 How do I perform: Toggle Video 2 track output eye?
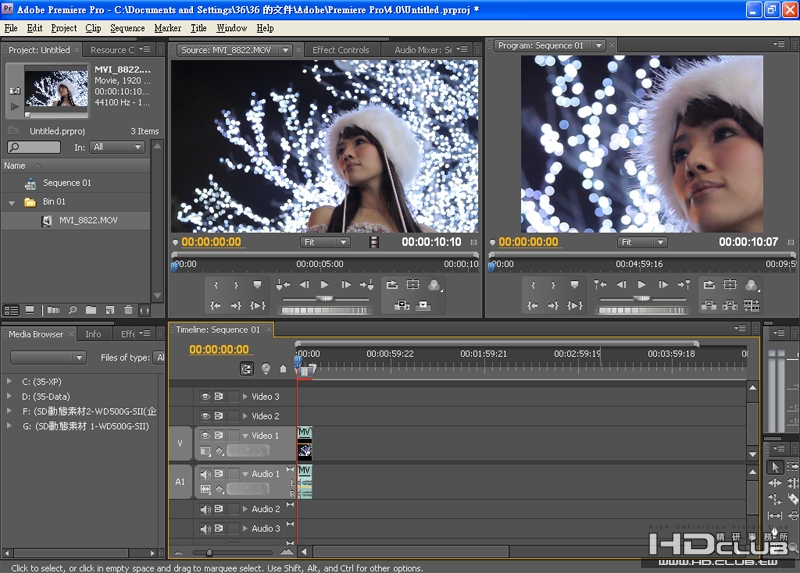[205, 416]
